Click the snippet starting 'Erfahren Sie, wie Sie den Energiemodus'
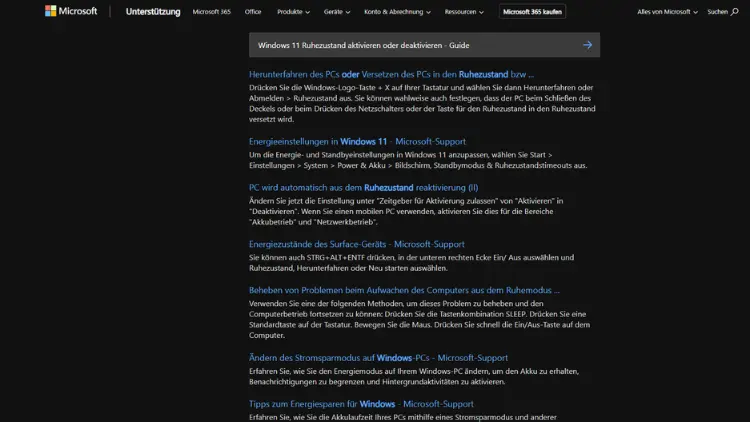 414,377
